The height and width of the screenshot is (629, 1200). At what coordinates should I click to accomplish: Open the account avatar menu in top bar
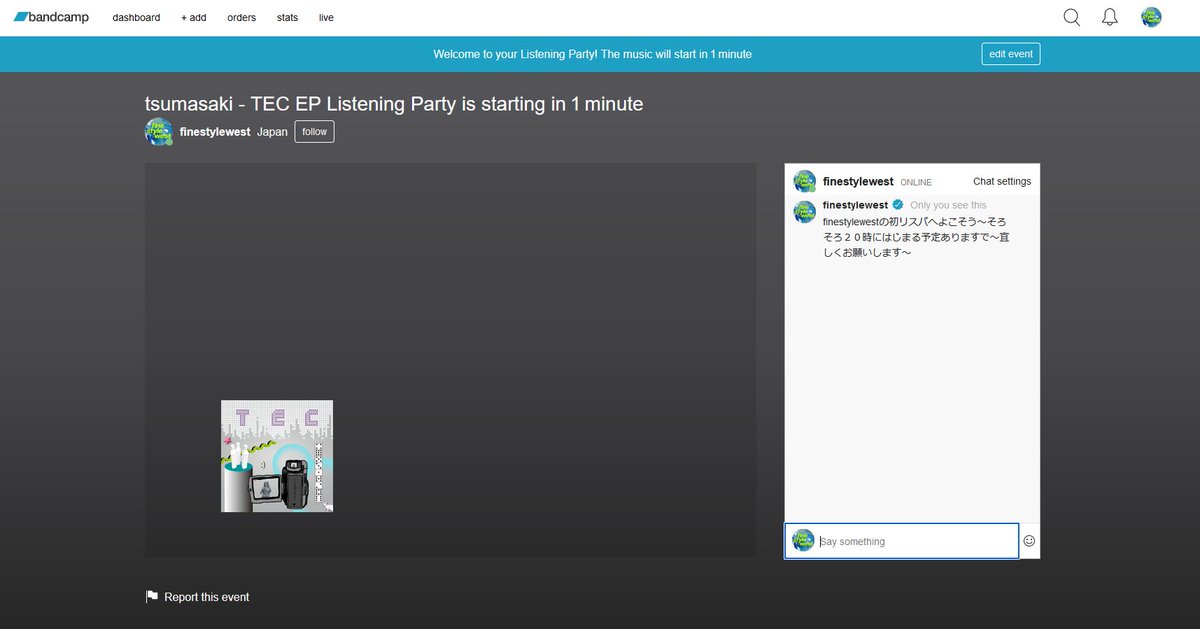coord(1151,17)
